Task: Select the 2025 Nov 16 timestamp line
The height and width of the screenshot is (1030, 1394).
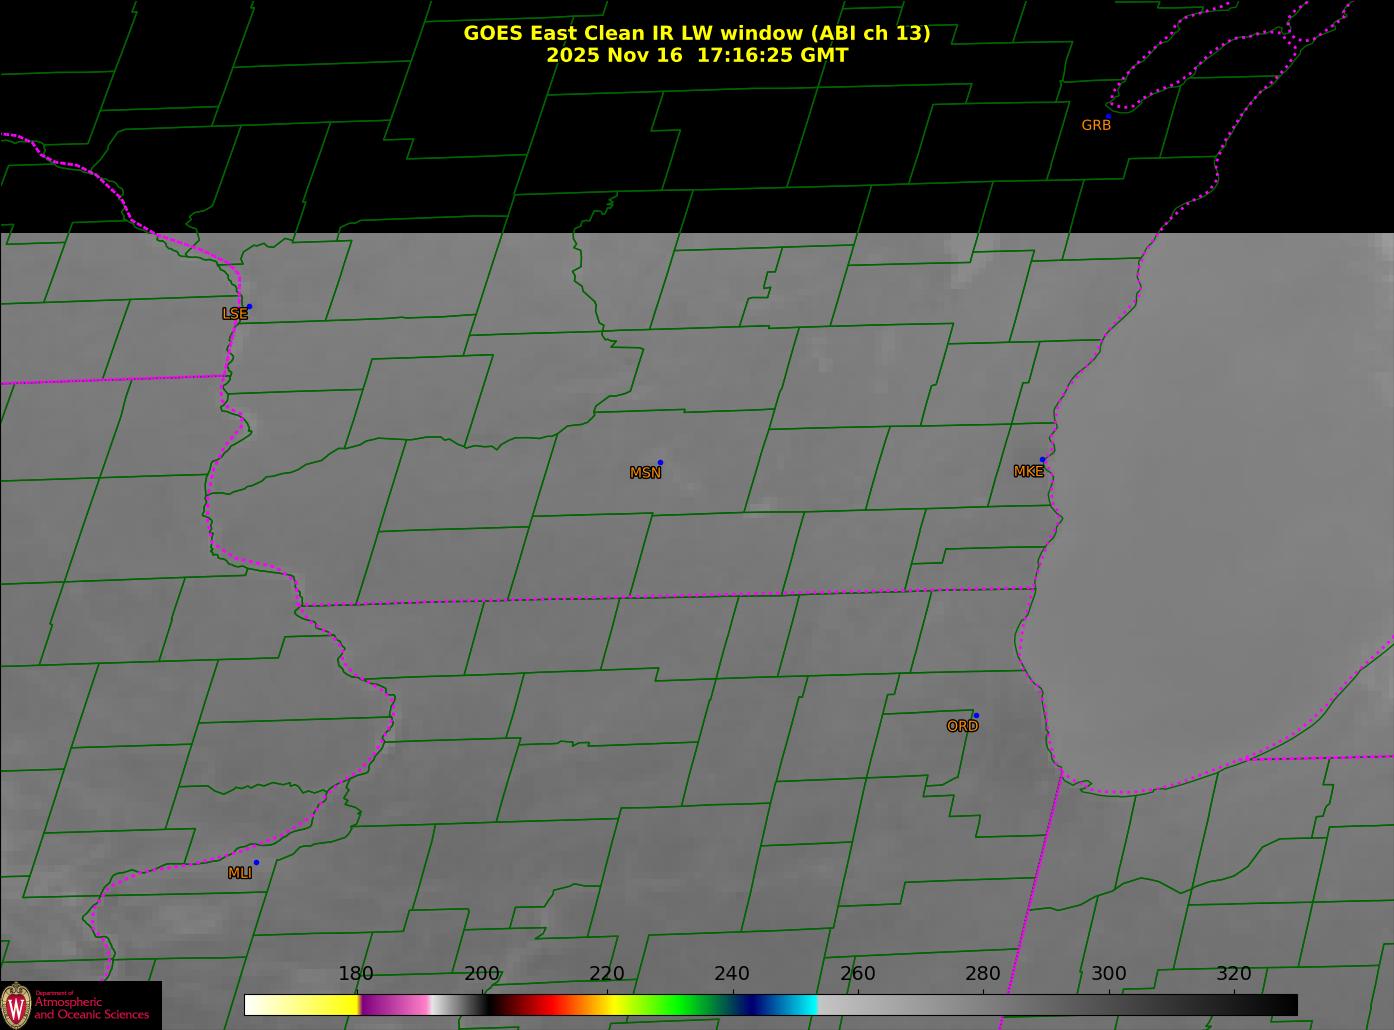Action: [x=696, y=55]
